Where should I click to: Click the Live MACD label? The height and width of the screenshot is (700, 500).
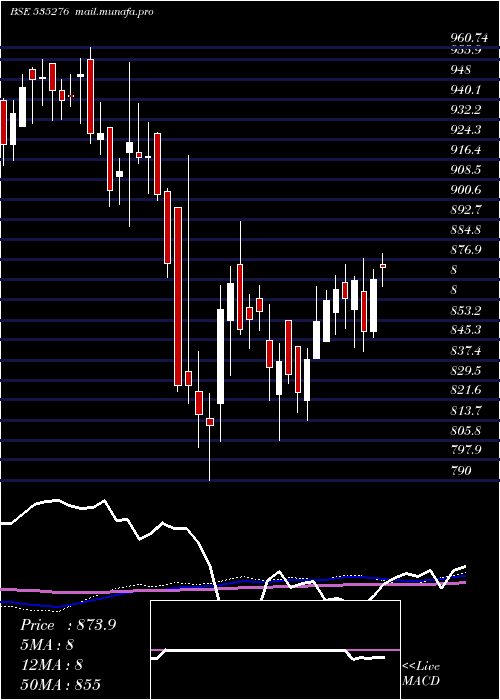pyautogui.click(x=421, y=674)
